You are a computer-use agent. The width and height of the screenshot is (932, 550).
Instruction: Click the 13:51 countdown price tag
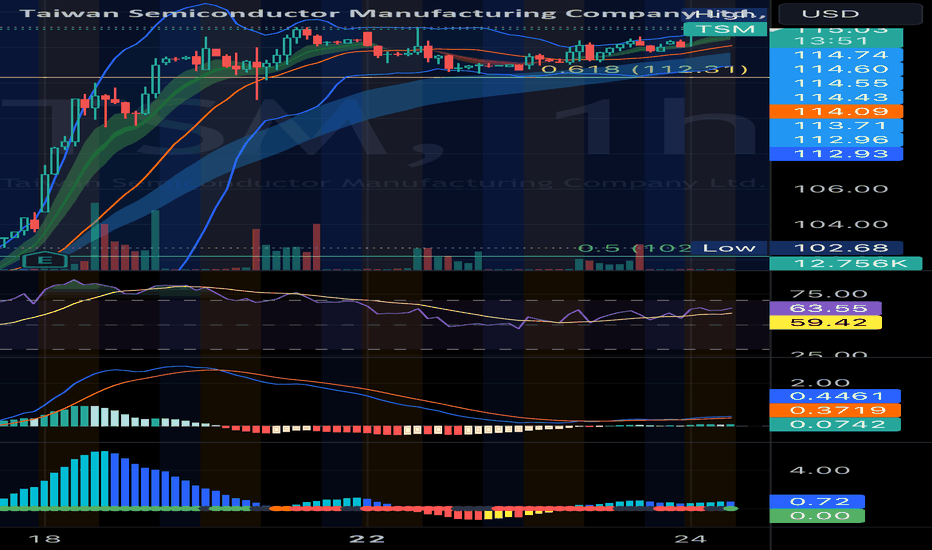pyautogui.click(x=836, y=41)
